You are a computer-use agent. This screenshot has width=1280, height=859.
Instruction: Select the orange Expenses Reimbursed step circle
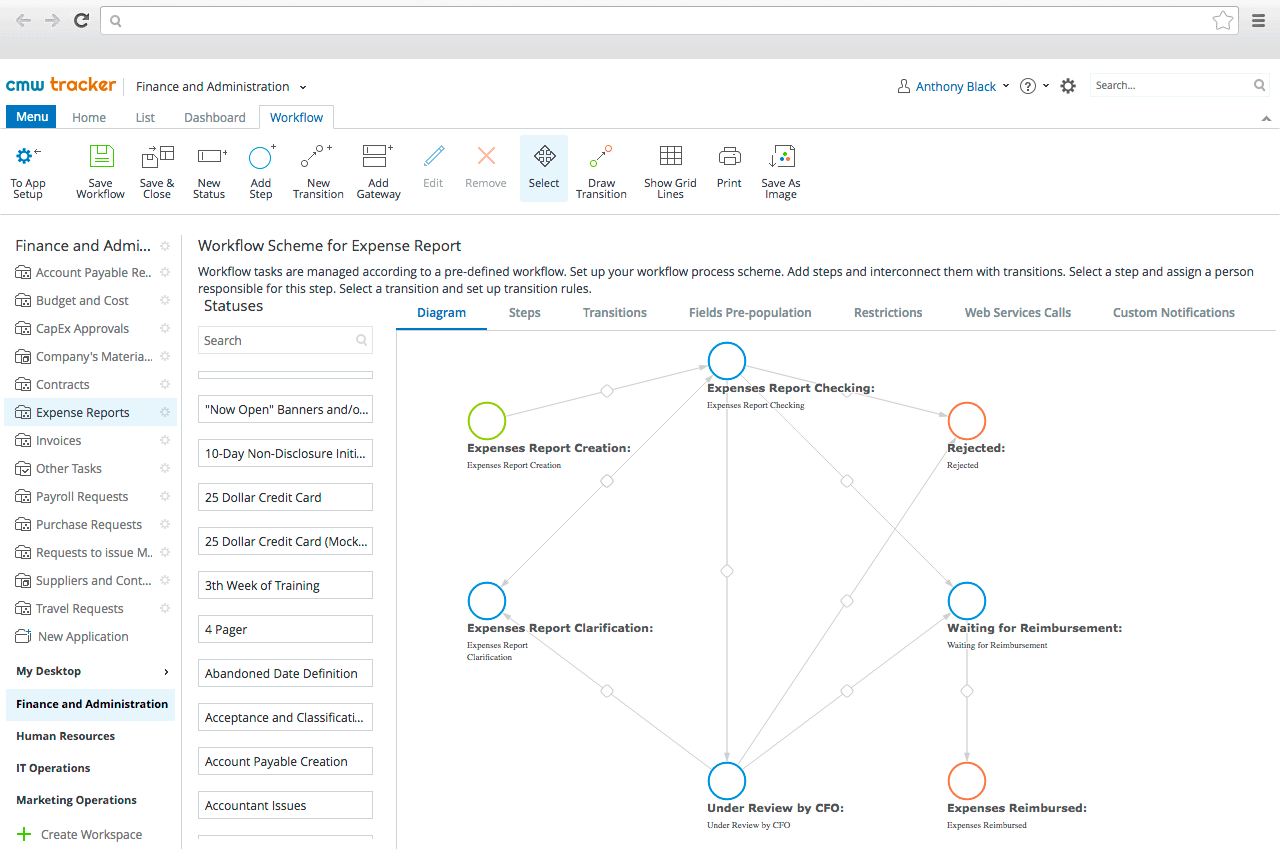click(967, 781)
